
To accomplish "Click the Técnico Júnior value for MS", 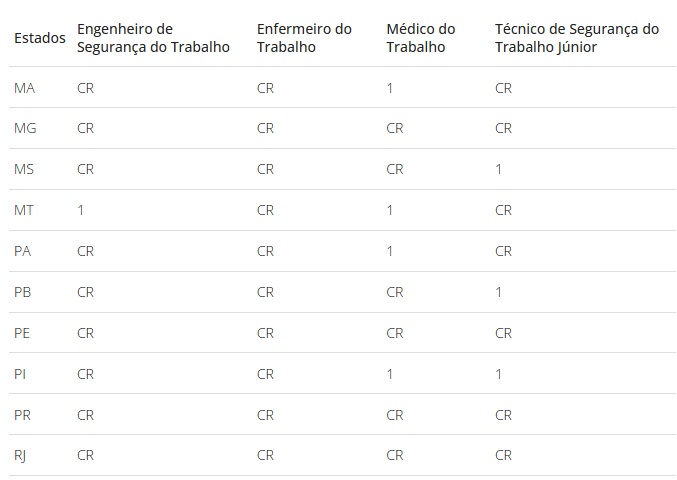I will tap(499, 169).
